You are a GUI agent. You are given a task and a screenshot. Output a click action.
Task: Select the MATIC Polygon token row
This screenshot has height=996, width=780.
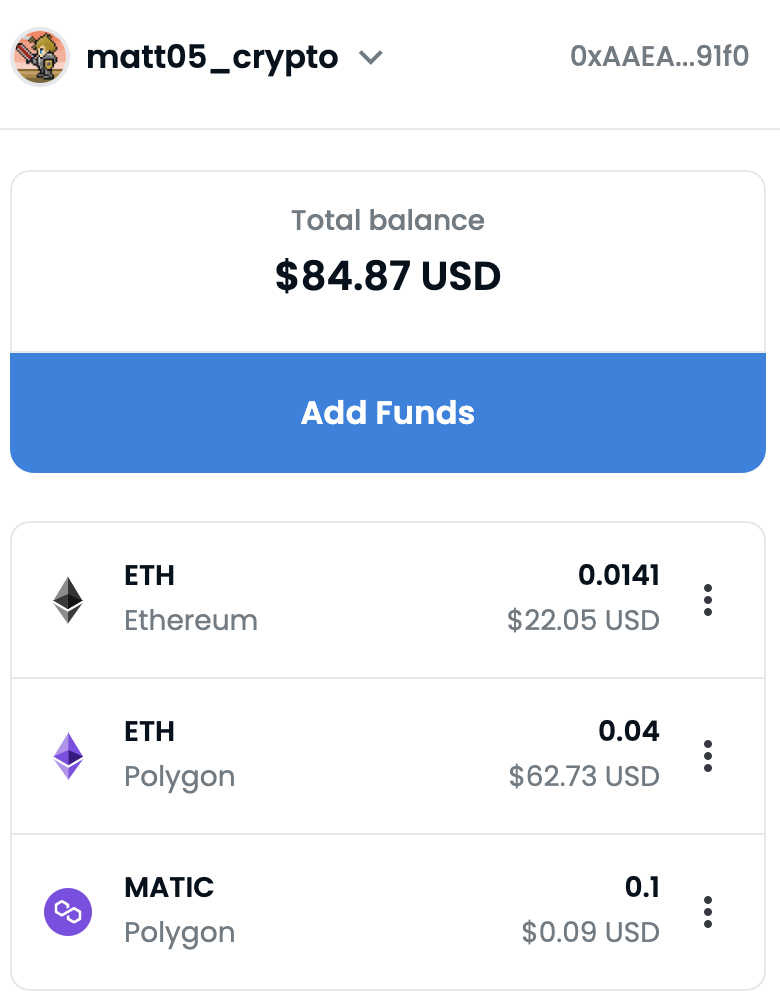388,912
